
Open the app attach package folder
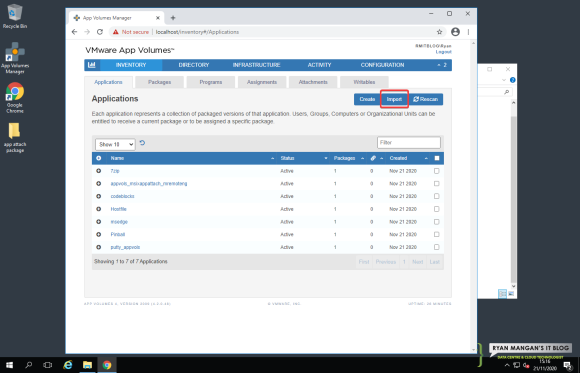15,137
